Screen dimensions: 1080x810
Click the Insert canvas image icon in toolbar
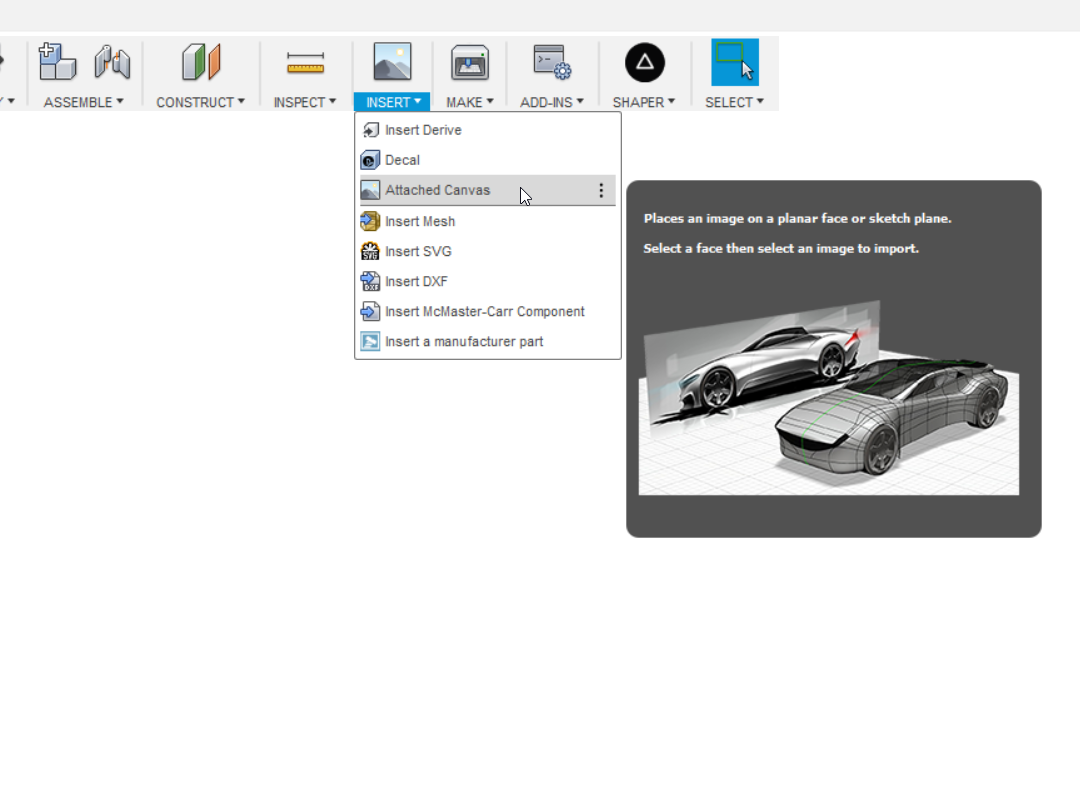392,60
